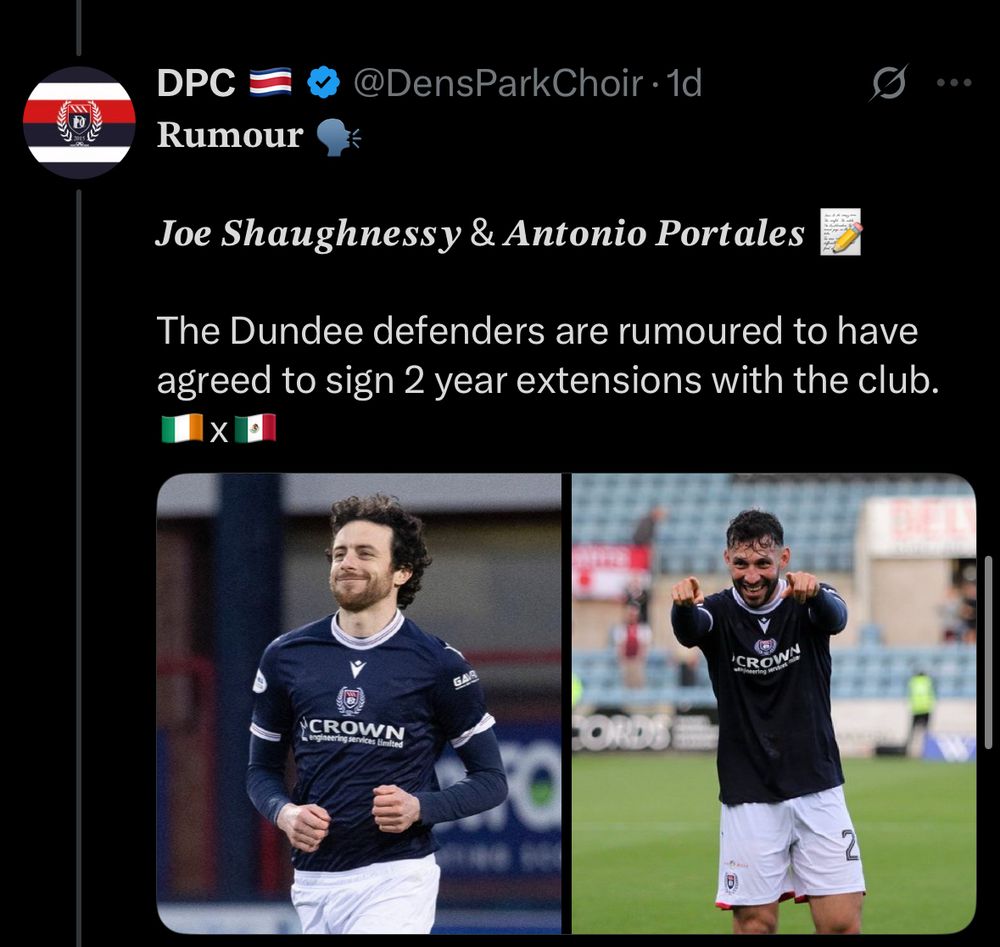Click the thread connector line below avatar
The image size is (1000, 947).
[79, 568]
